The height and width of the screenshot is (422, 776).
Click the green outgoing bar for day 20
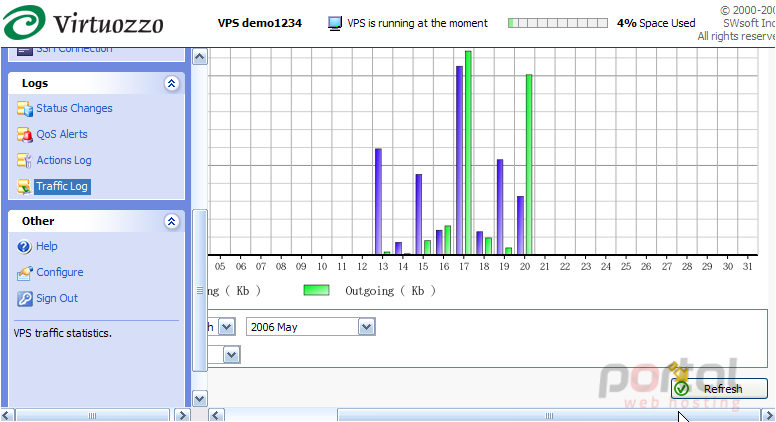point(529,164)
